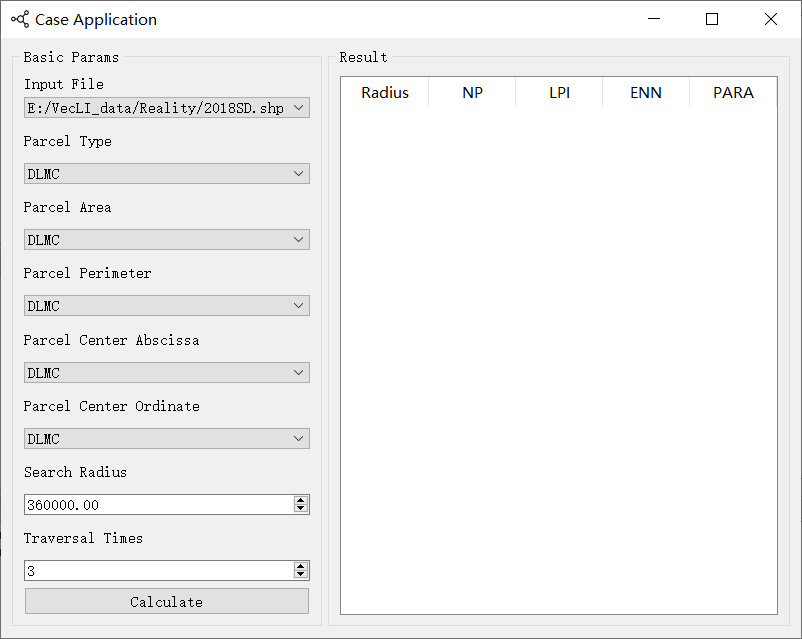Click the Case Application window icon
The width and height of the screenshot is (802, 639).
(19, 19)
